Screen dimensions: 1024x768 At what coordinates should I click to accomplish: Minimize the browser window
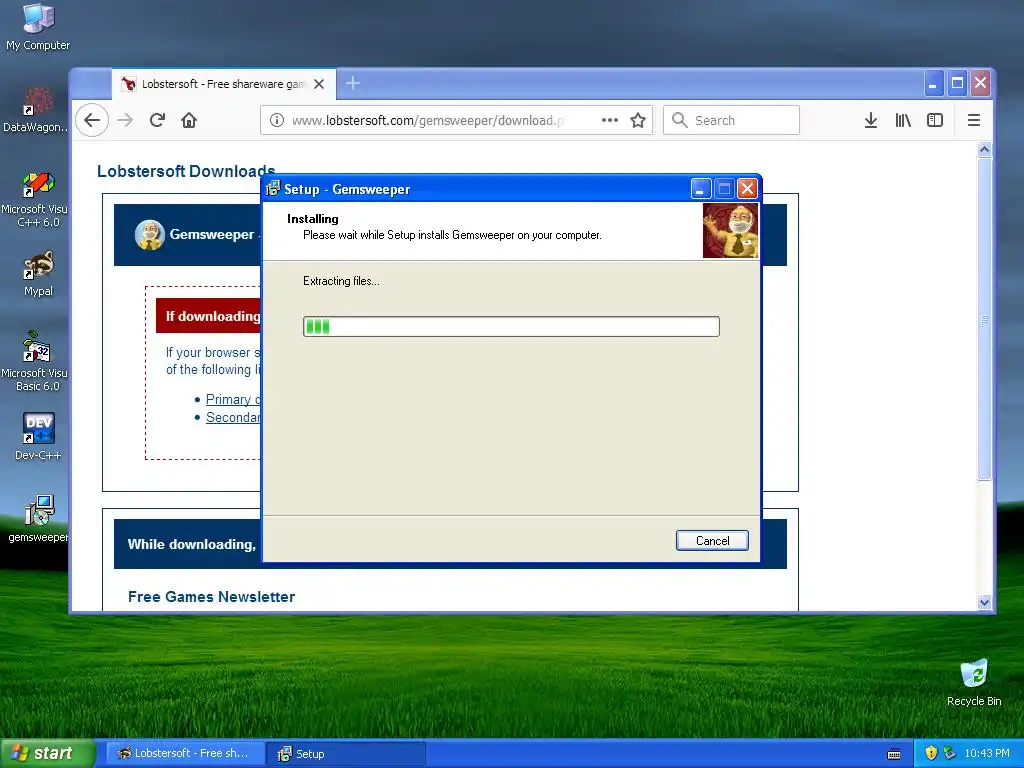pyautogui.click(x=933, y=84)
